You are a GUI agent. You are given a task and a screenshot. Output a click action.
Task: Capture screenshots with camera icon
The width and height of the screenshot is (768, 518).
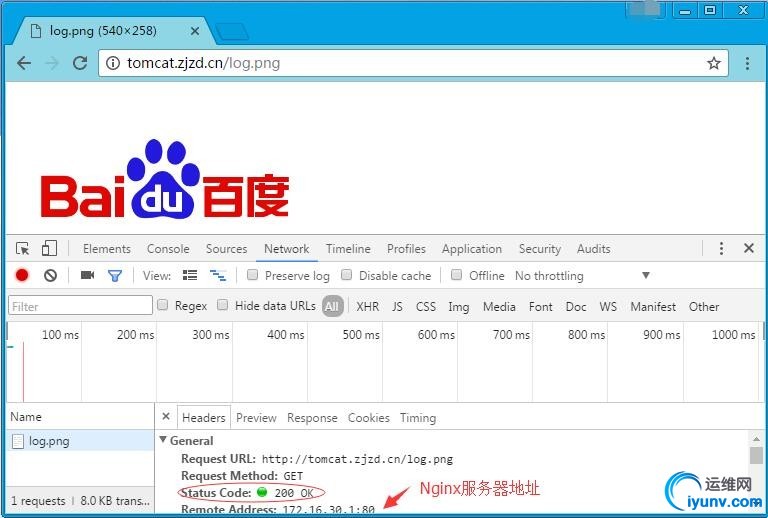87,275
